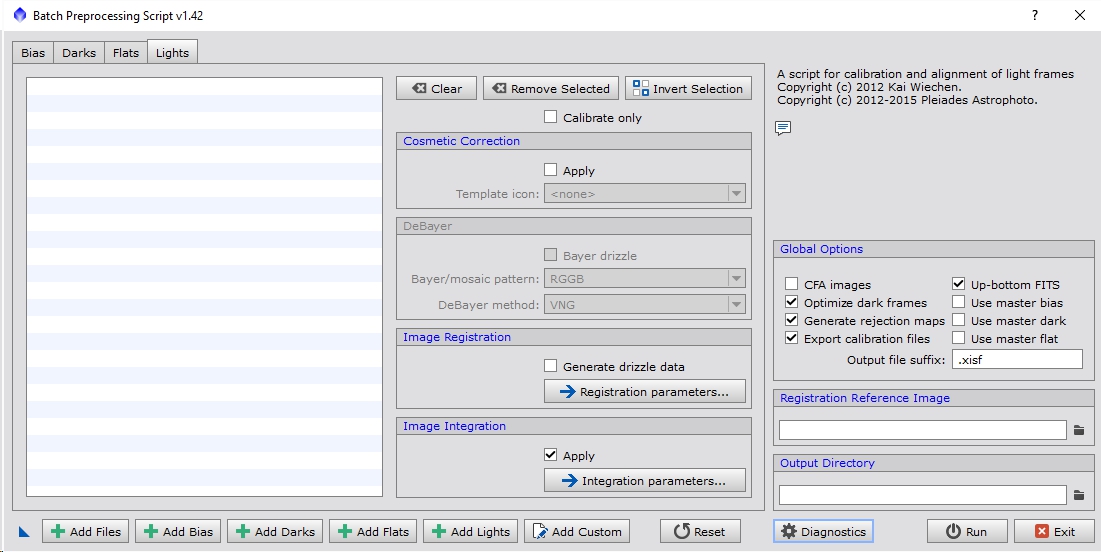Switch to the Darks tab
Image resolution: width=1101 pixels, height=552 pixels.
pyautogui.click(x=79, y=53)
